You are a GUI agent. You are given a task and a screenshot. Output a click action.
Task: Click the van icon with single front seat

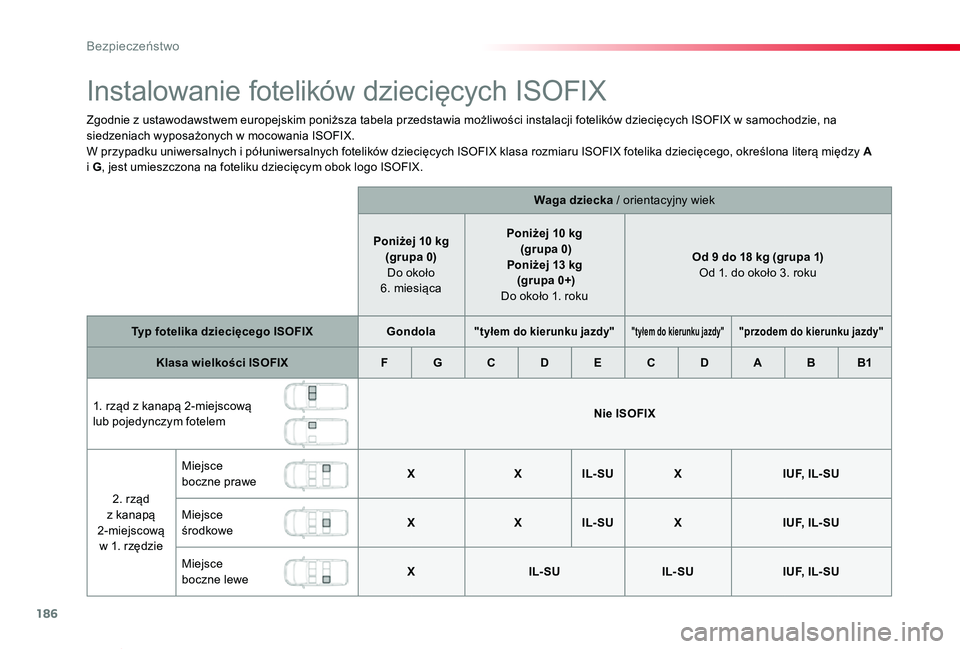[317, 432]
